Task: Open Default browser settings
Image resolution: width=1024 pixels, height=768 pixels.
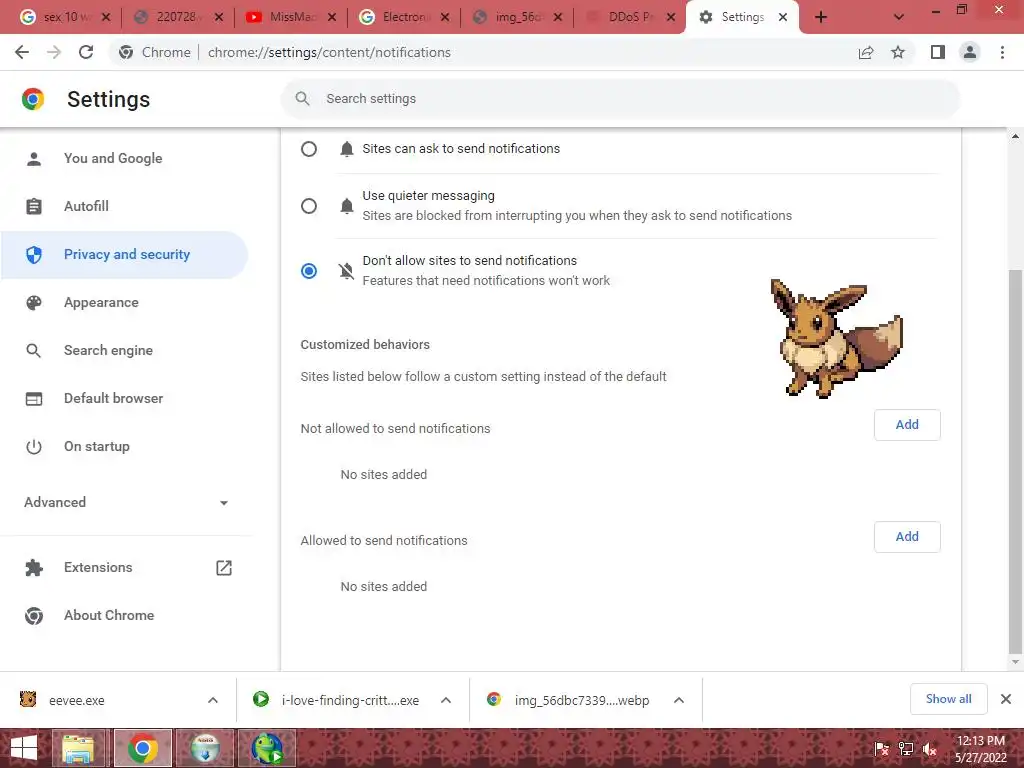Action: tap(124, 398)
